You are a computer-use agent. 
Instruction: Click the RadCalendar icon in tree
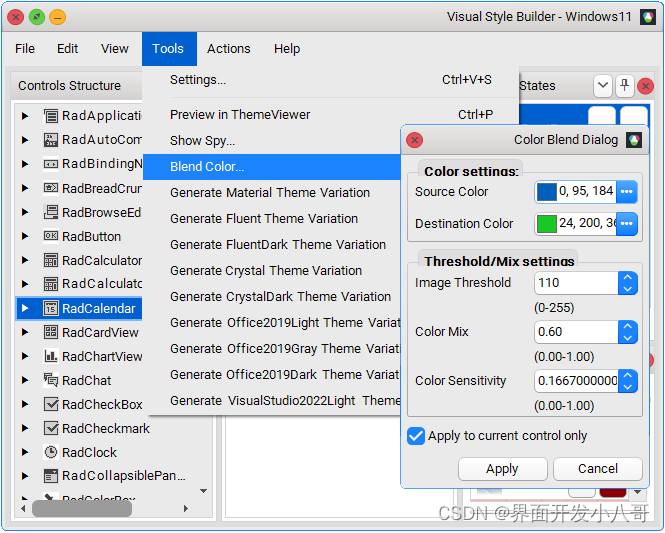click(51, 308)
